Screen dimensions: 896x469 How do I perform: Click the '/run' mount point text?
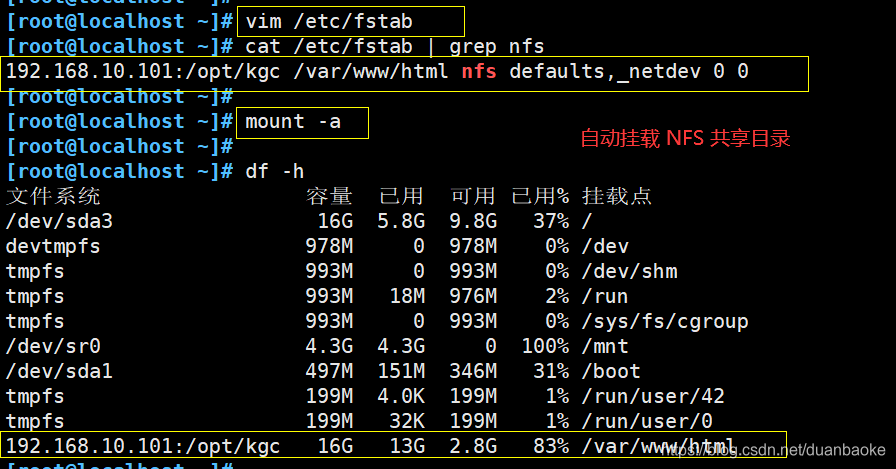coord(605,296)
